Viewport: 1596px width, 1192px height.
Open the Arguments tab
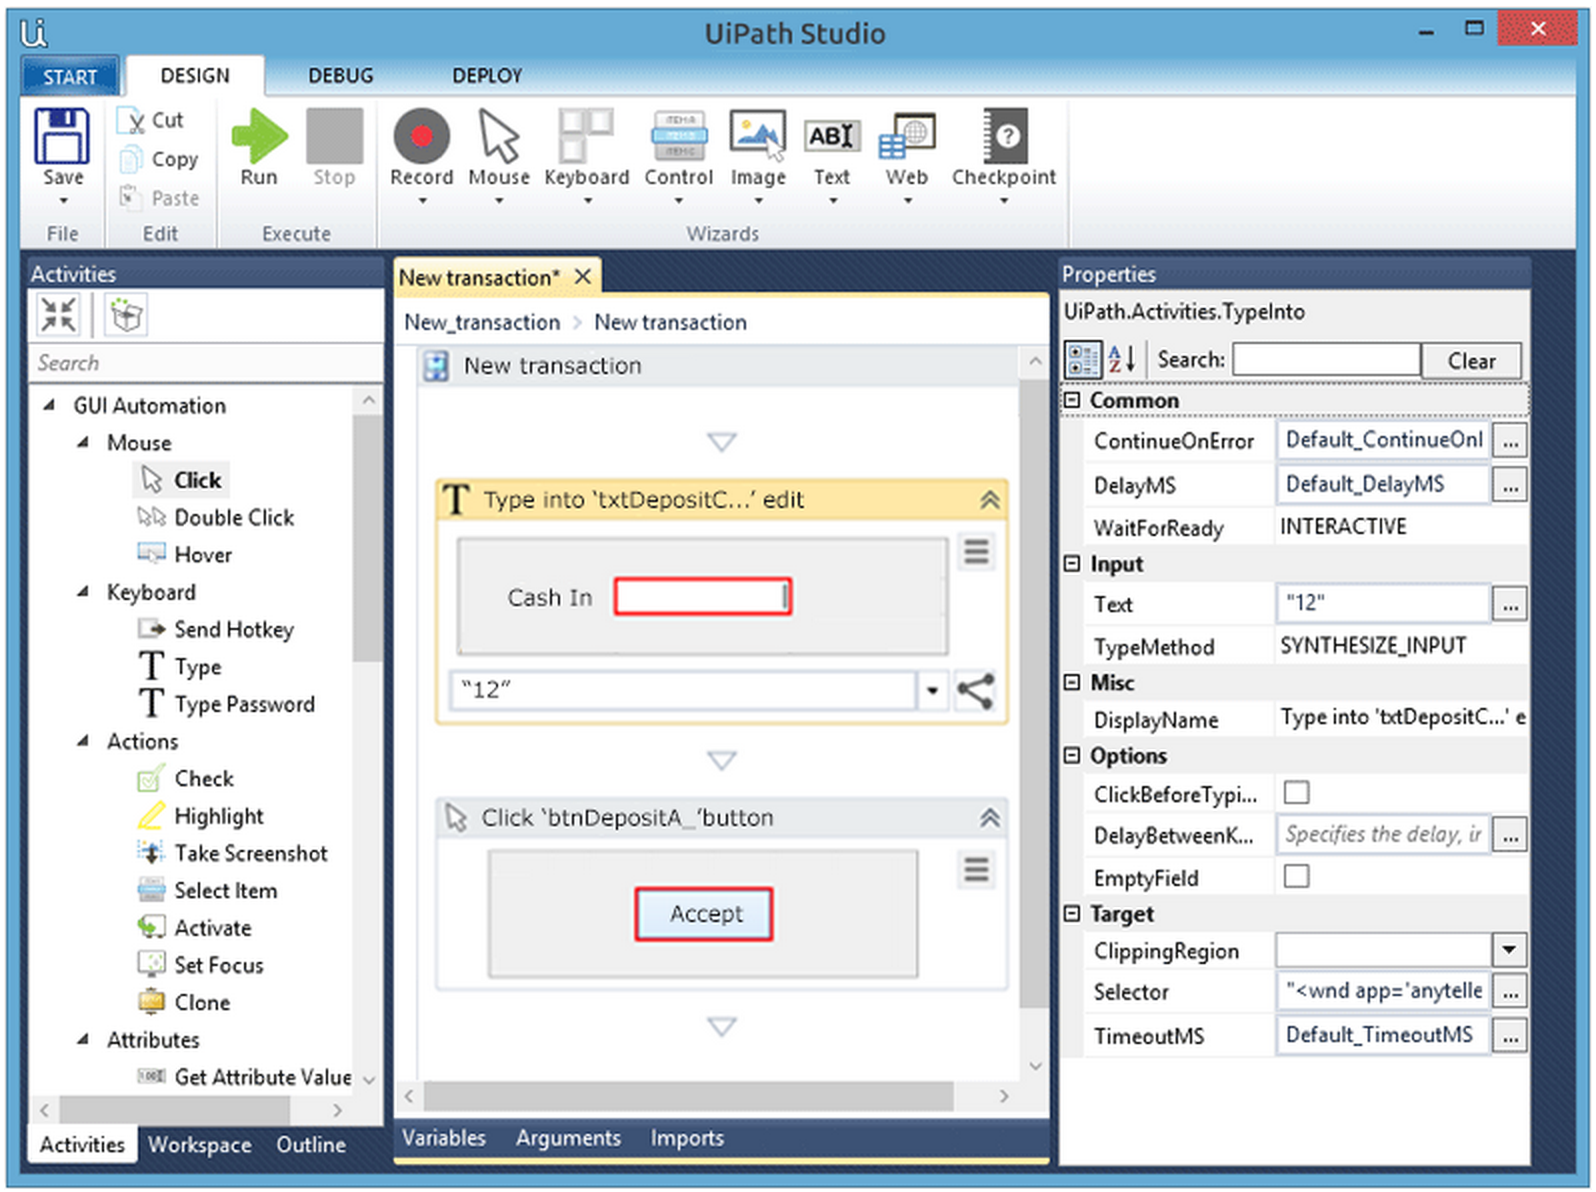coord(568,1138)
